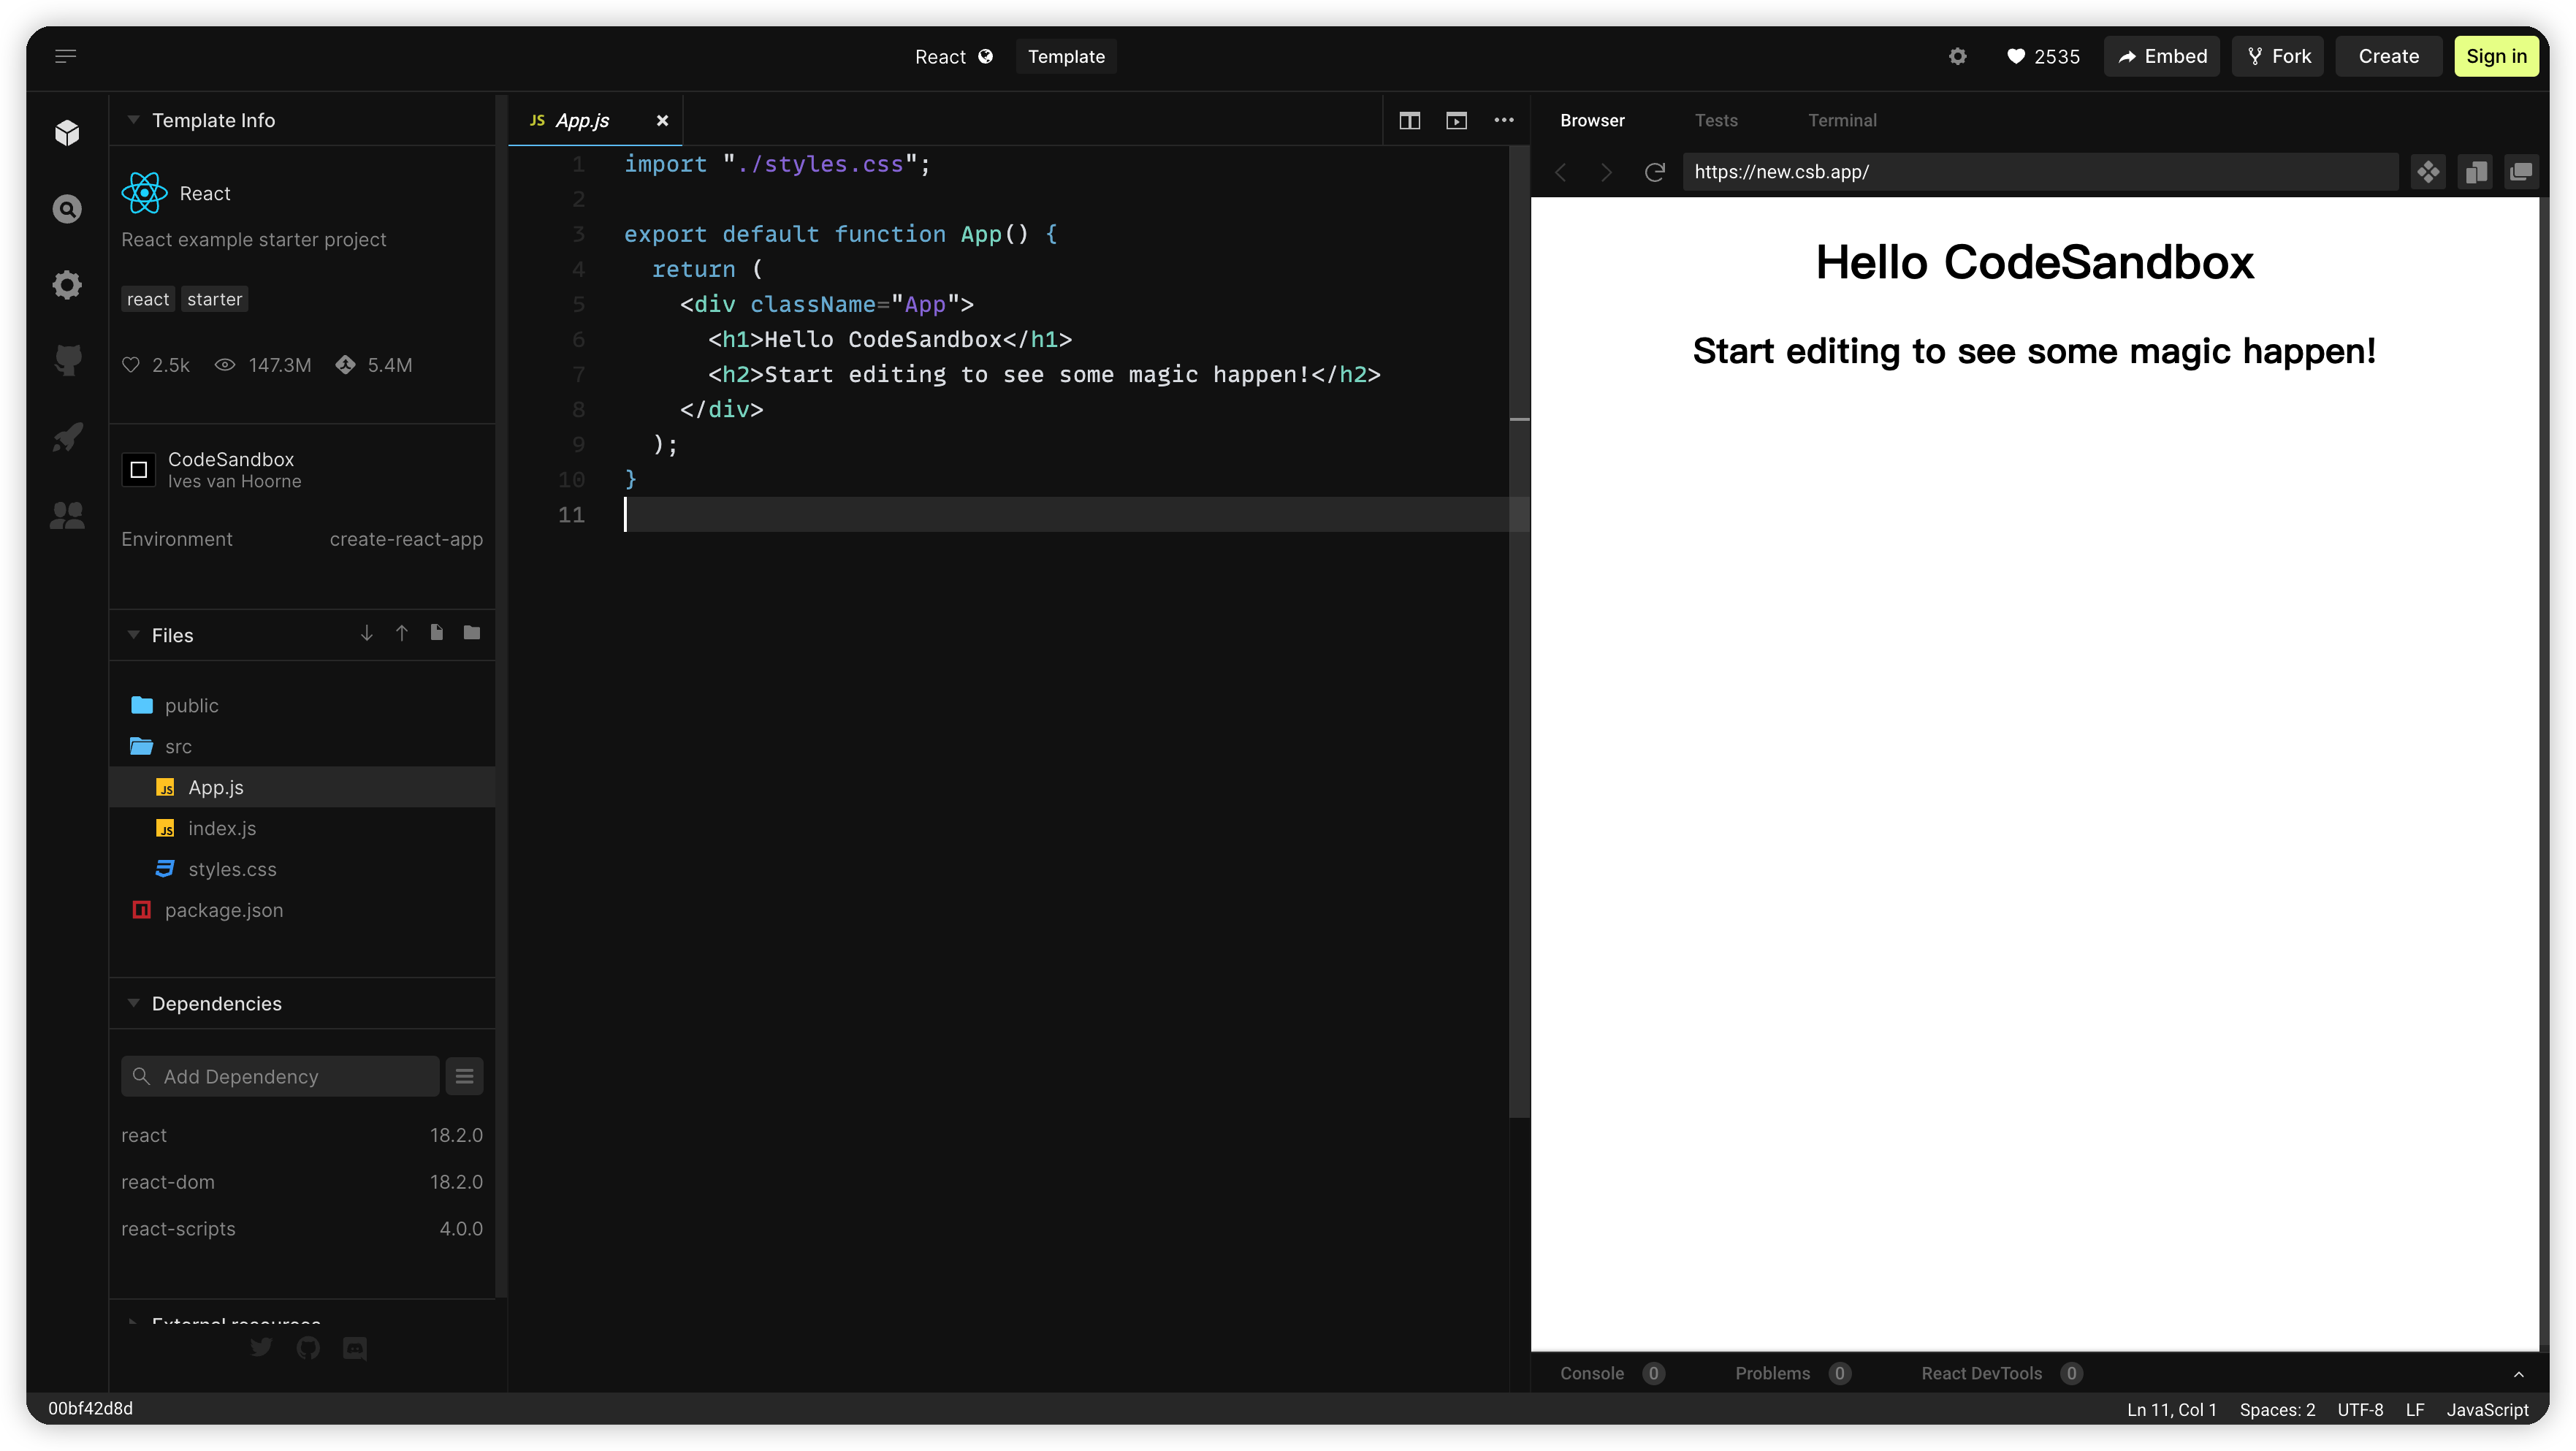Open the GitHub icon in sidebar footer

pyautogui.click(x=308, y=1348)
